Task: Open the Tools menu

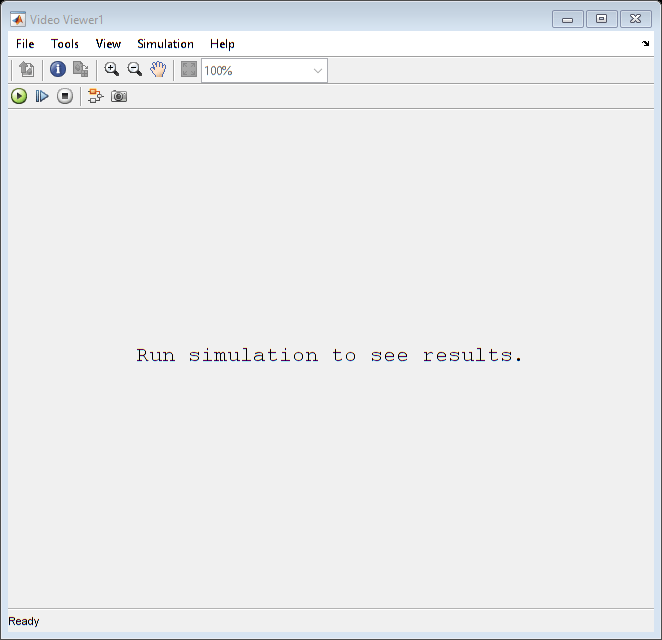Action: tap(65, 44)
